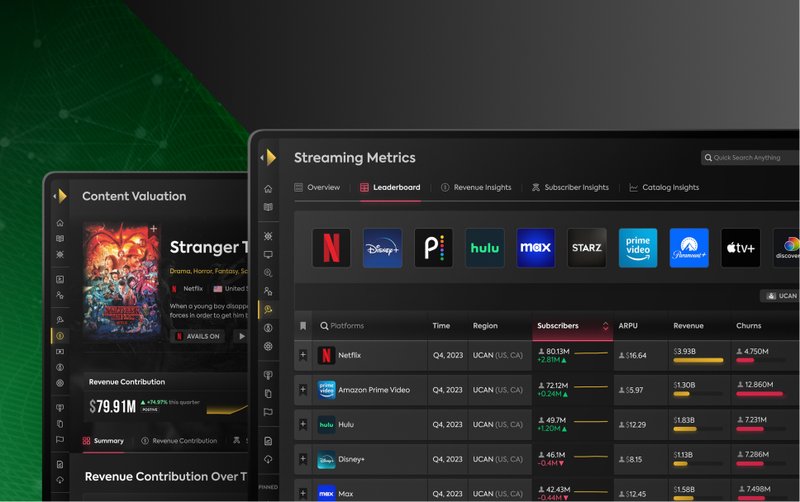Open Home icon in Content Valuation sidebar
This screenshot has width=800, height=502.
click(60, 223)
